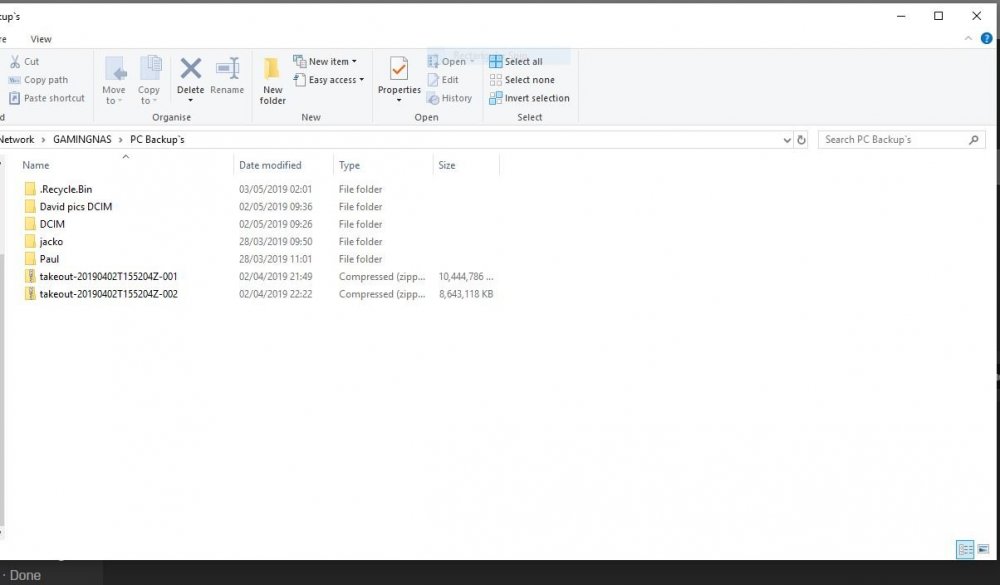This screenshot has width=1000, height=585.
Task: Open the Delete dropdown arrow
Action: (x=190, y=101)
